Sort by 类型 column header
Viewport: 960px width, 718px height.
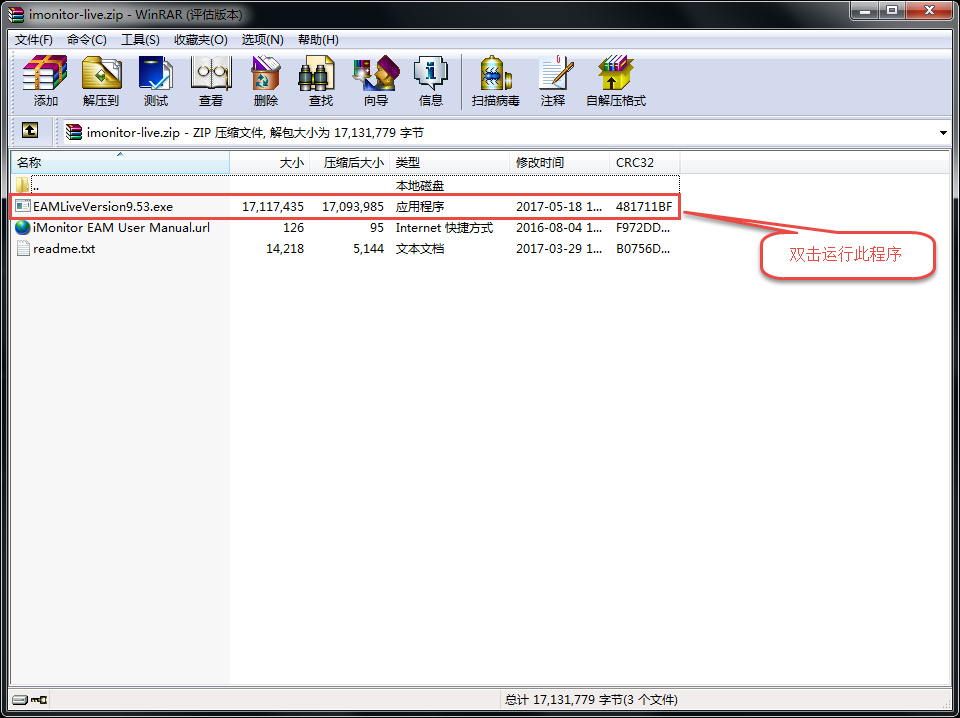[x=449, y=163]
